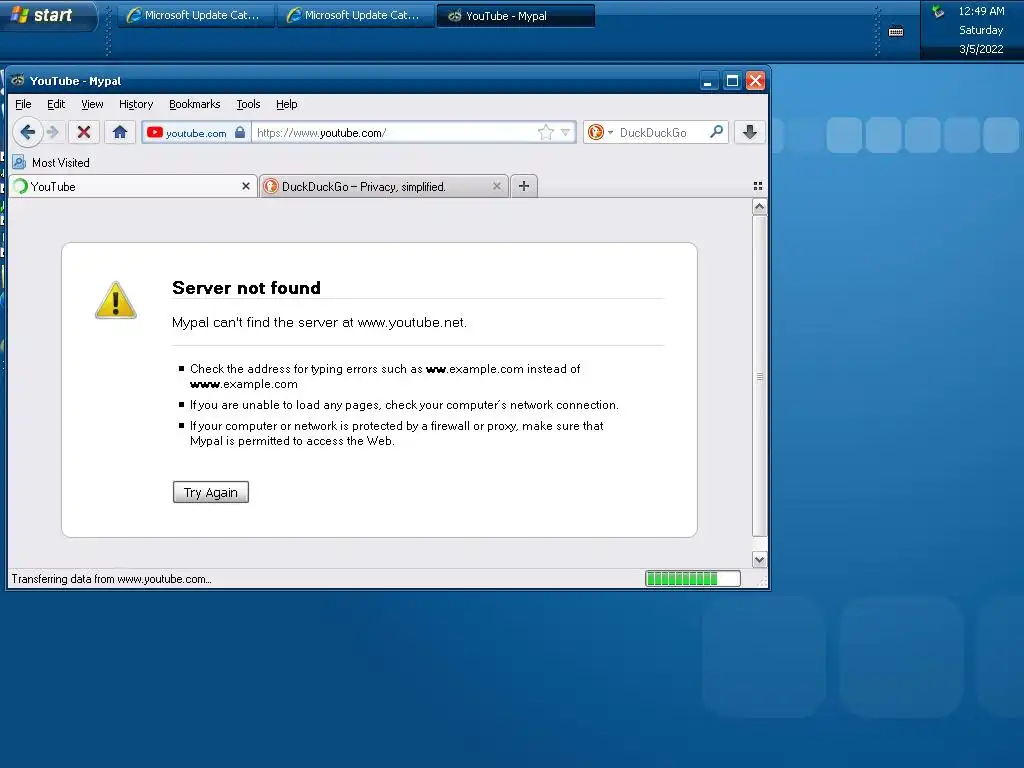This screenshot has height=768, width=1024.
Task: Open the DuckDuckGo search engine selector
Action: coord(600,133)
